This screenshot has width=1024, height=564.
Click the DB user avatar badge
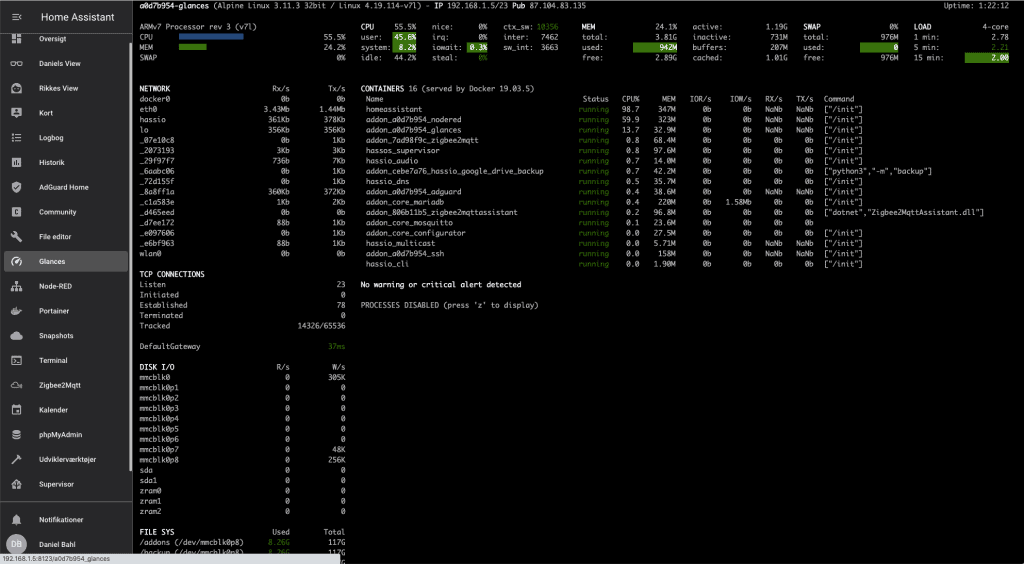[x=16, y=544]
